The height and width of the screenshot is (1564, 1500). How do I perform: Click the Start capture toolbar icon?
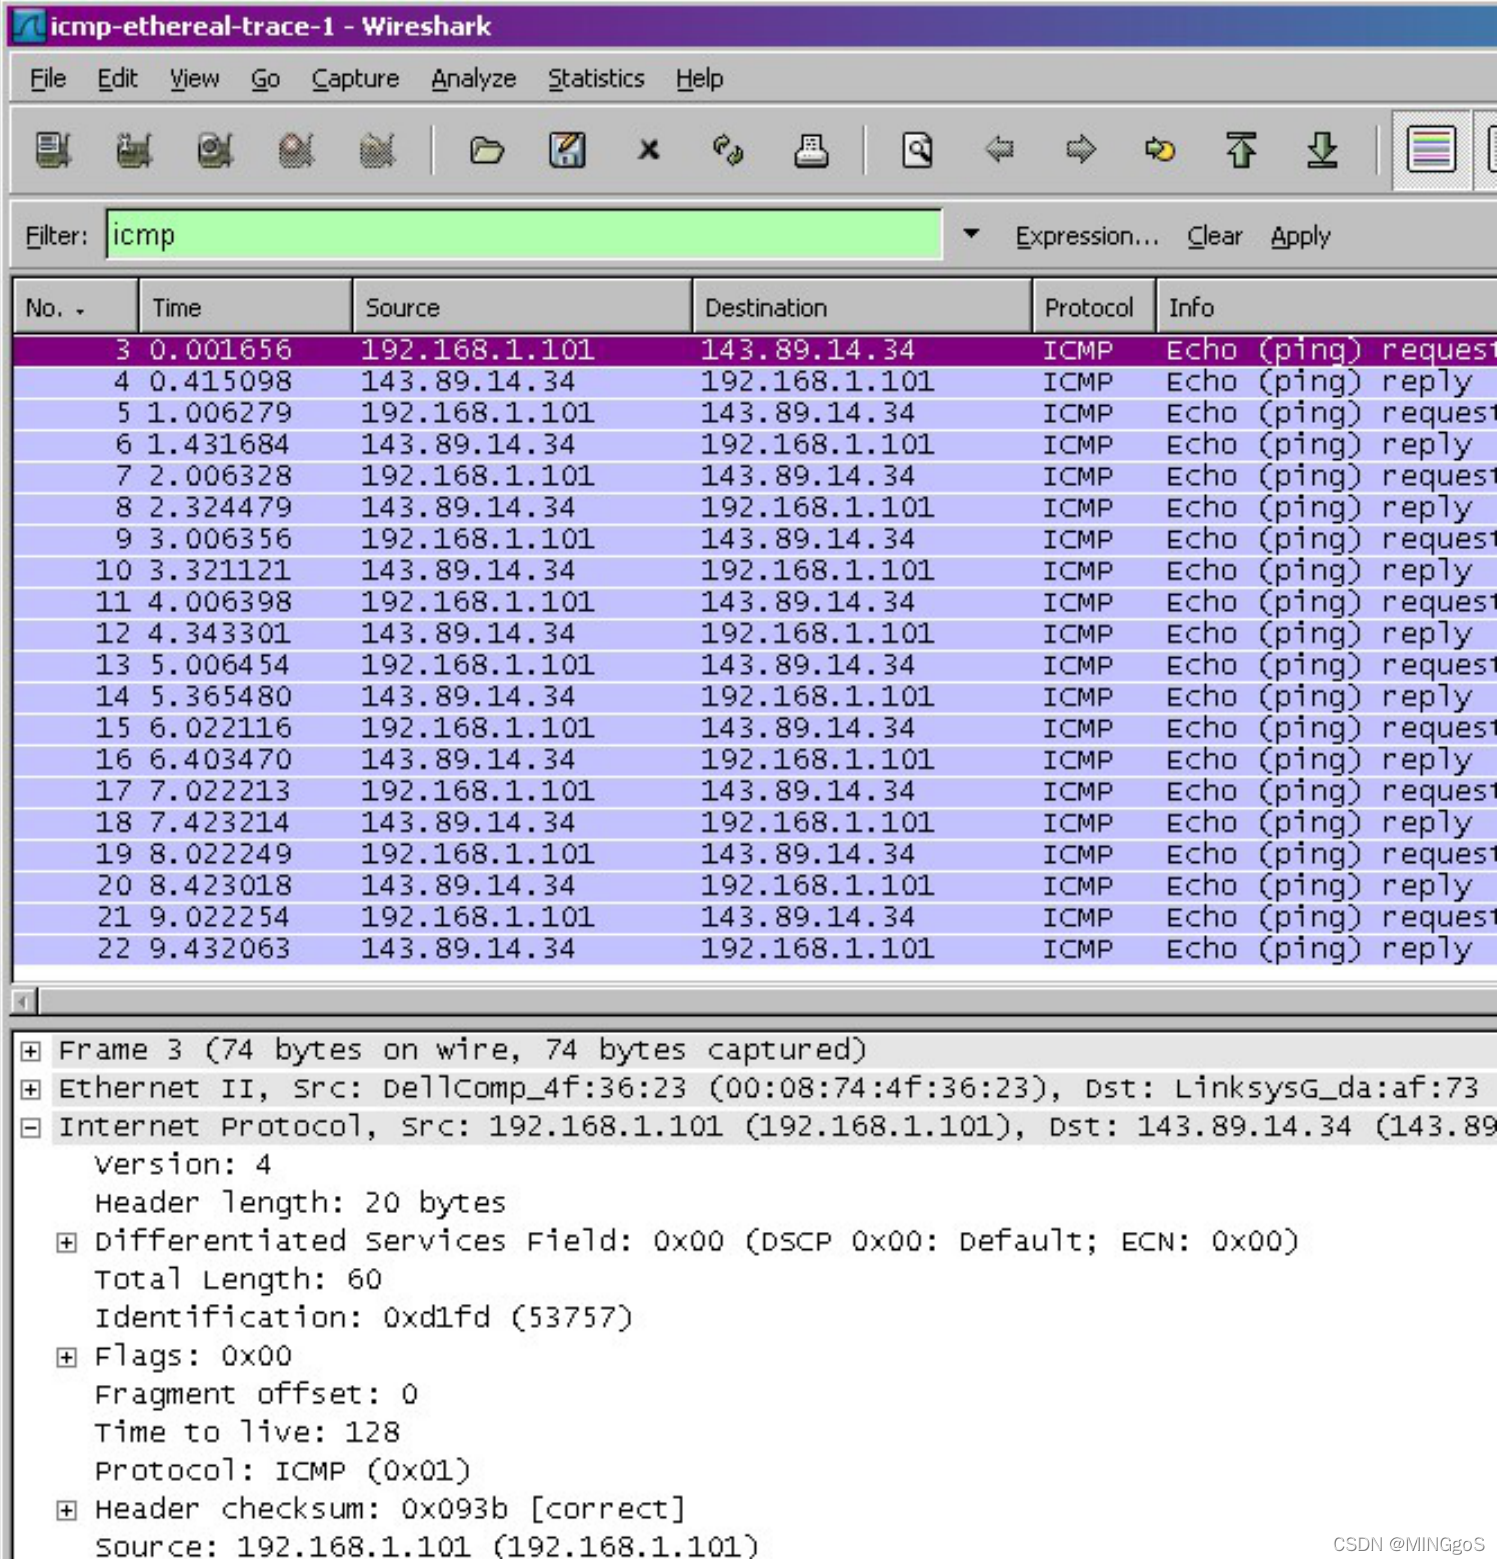pyautogui.click(x=215, y=151)
